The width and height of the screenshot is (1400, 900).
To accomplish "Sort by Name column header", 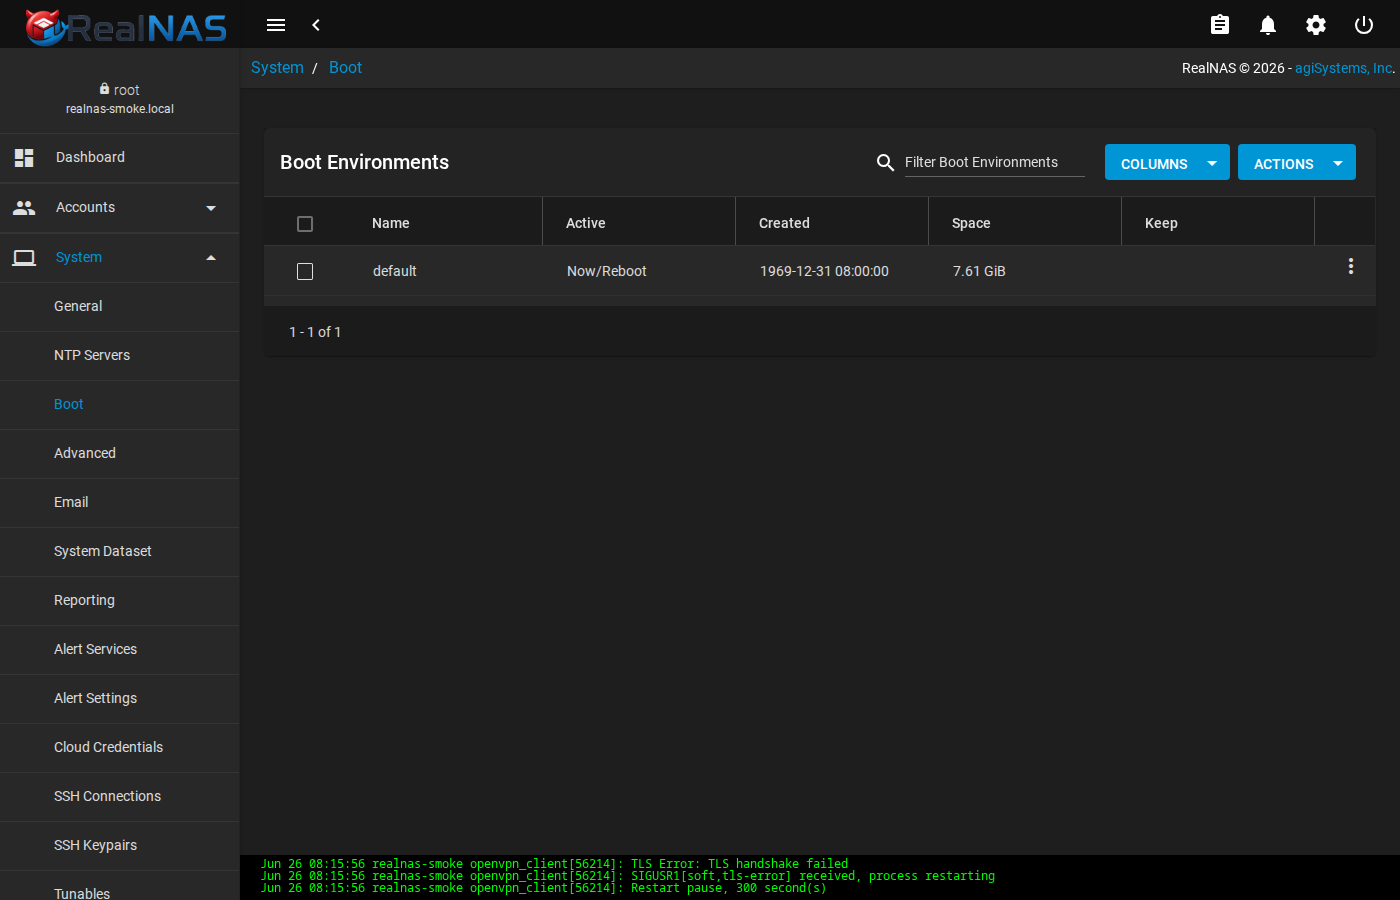I will point(390,223).
